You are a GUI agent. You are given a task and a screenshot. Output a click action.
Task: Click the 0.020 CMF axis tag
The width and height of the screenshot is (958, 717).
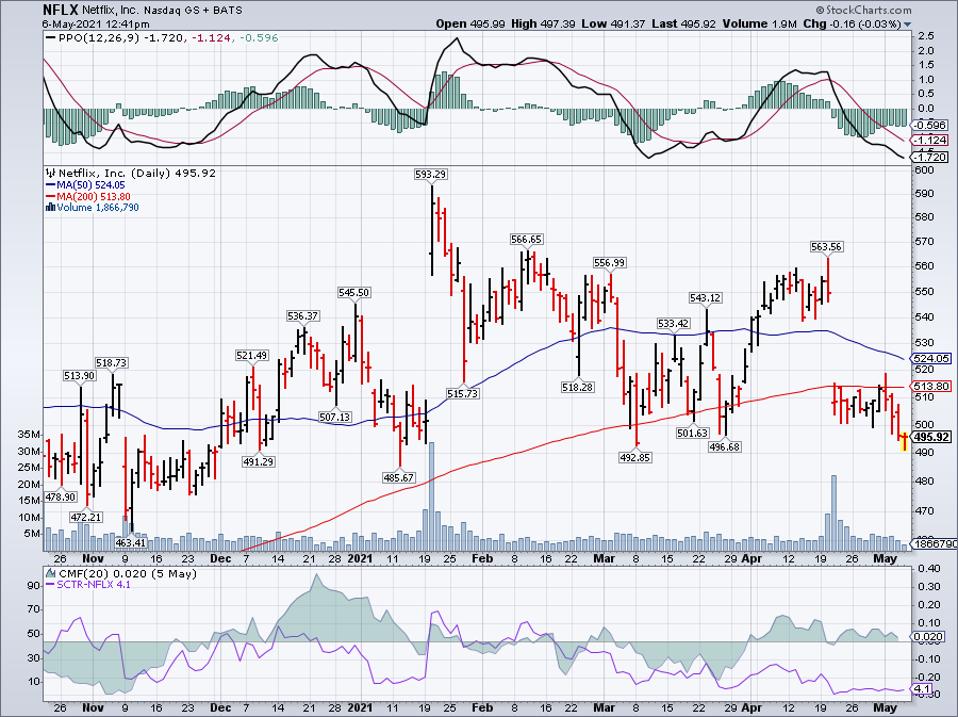[x=927, y=637]
